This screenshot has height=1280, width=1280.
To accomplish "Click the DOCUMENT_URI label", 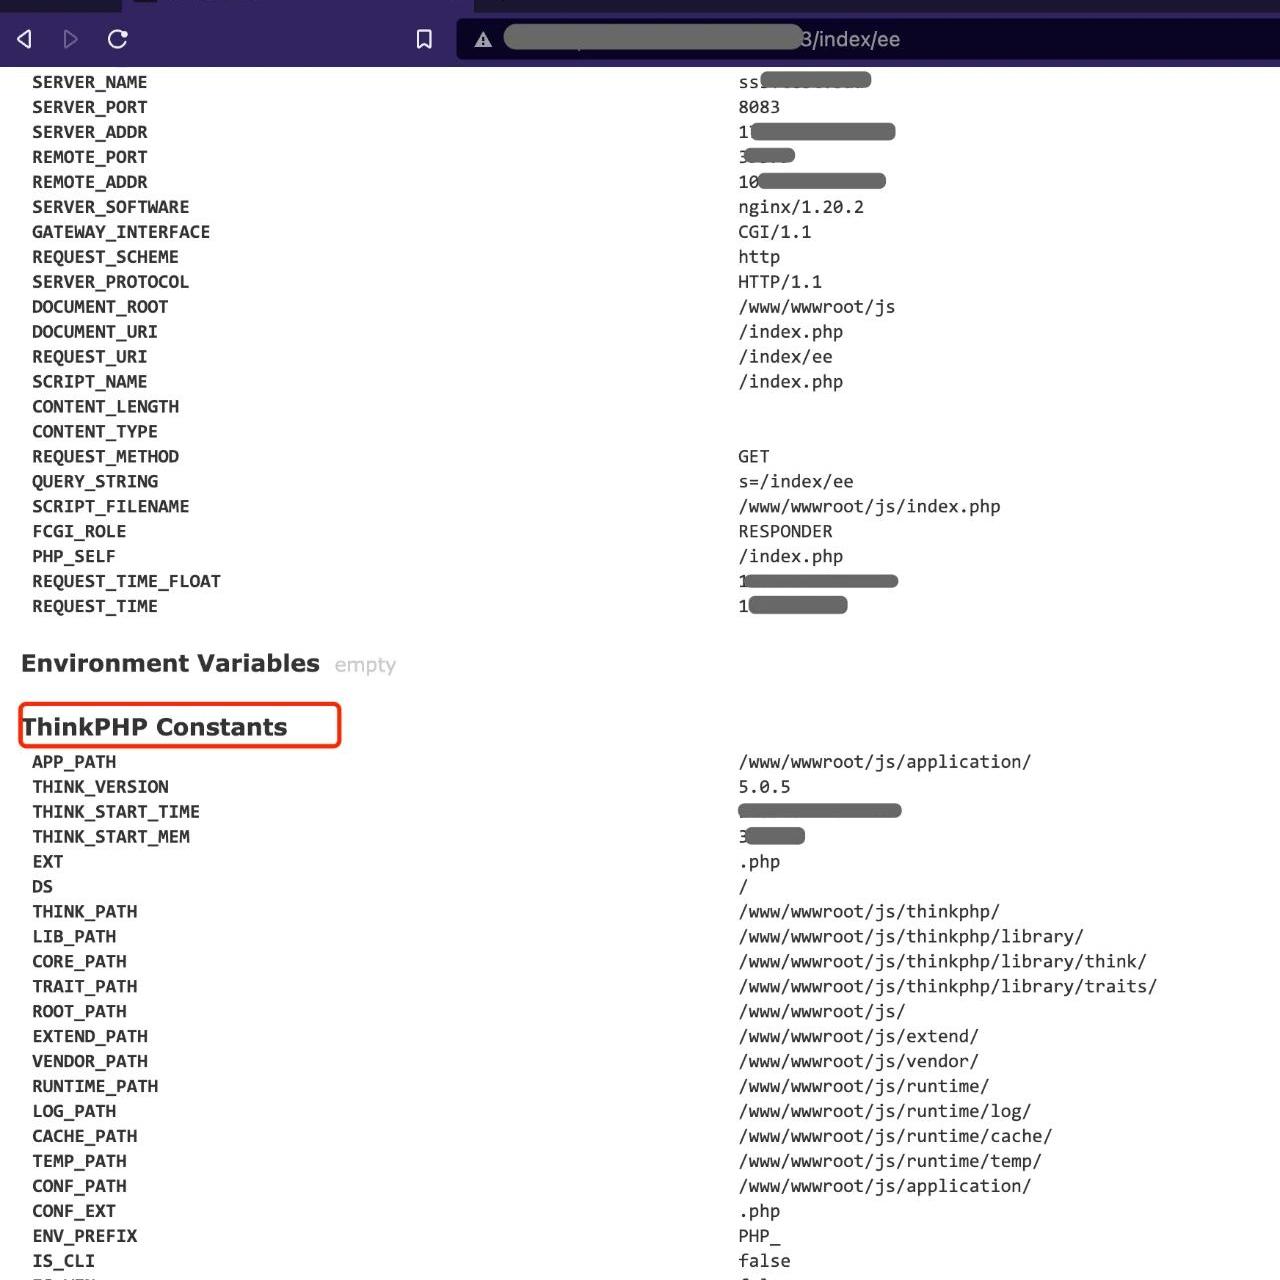I will (x=95, y=332).
